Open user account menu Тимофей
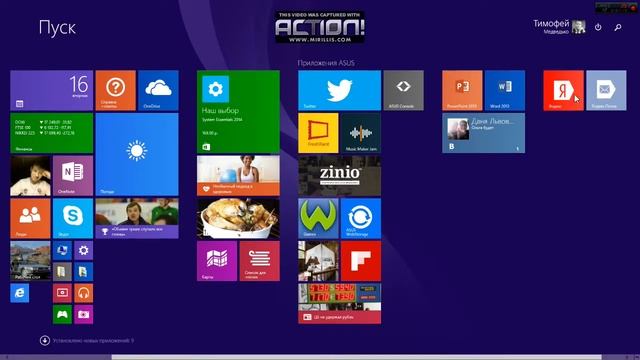The image size is (640, 360). tap(559, 27)
